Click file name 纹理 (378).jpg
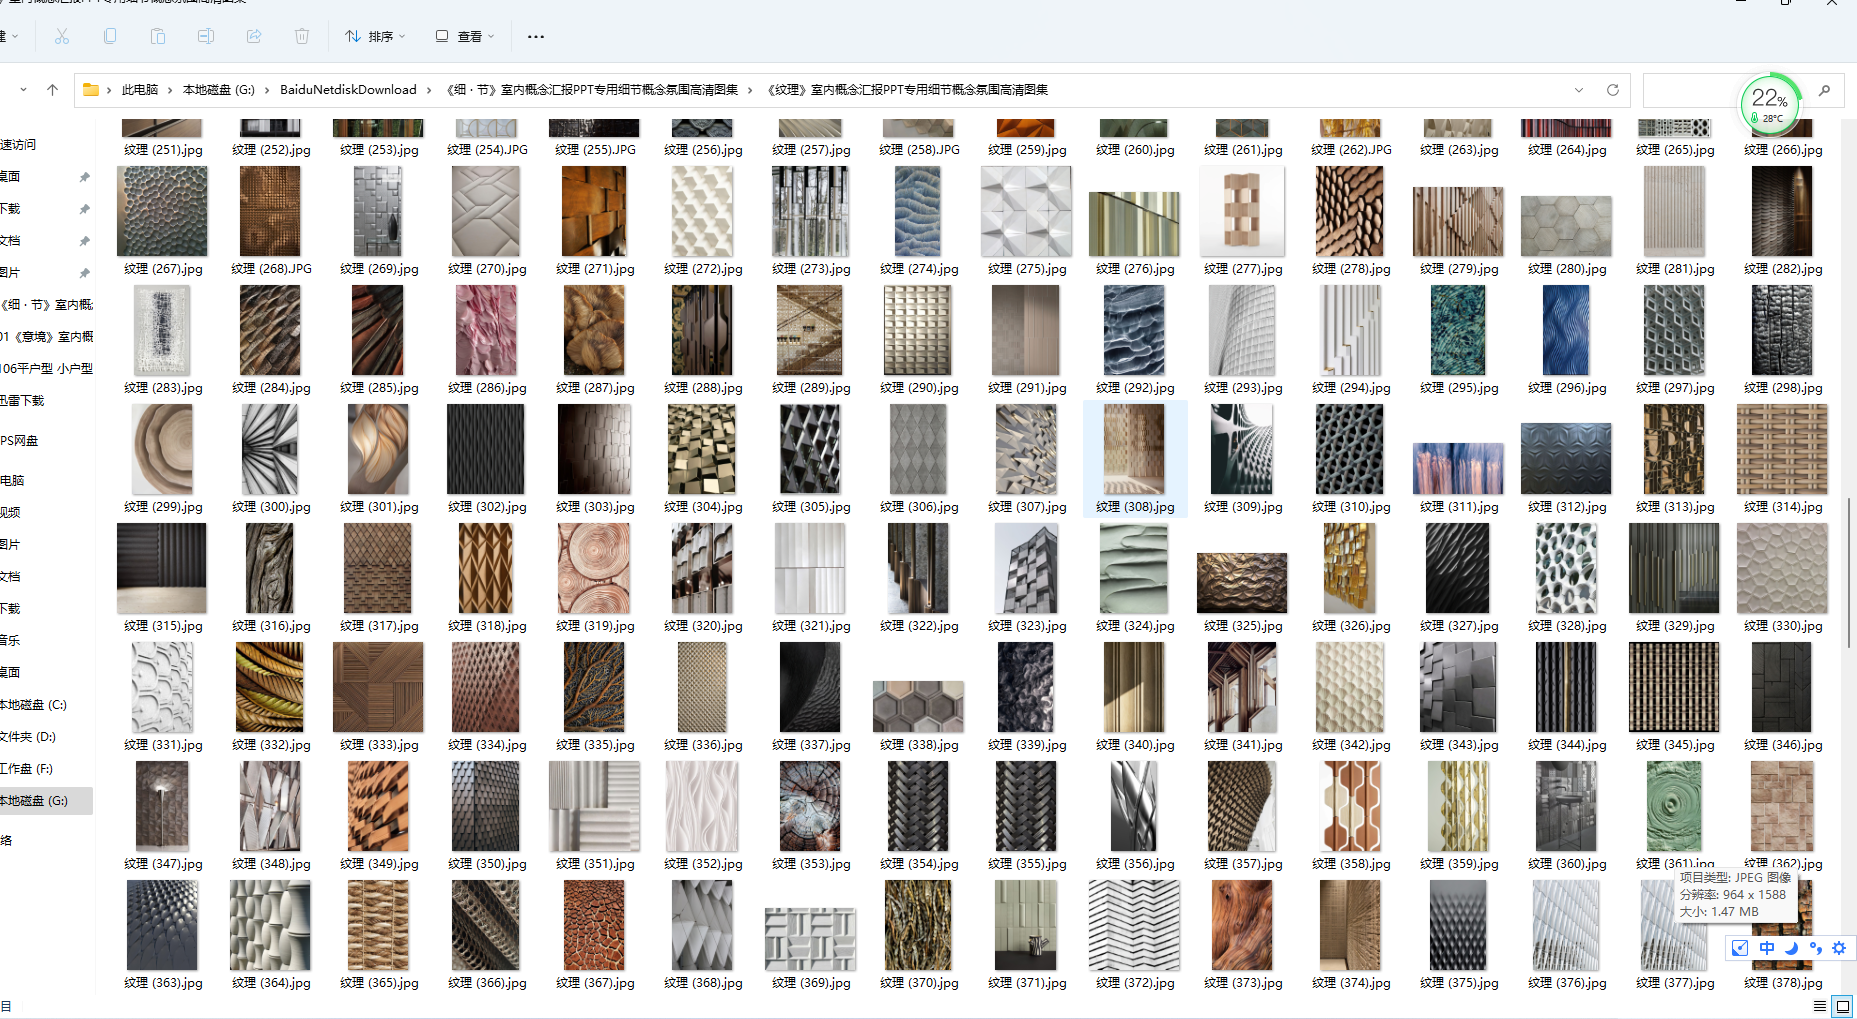Screen dimensions: 1857x1019 pos(1783,983)
